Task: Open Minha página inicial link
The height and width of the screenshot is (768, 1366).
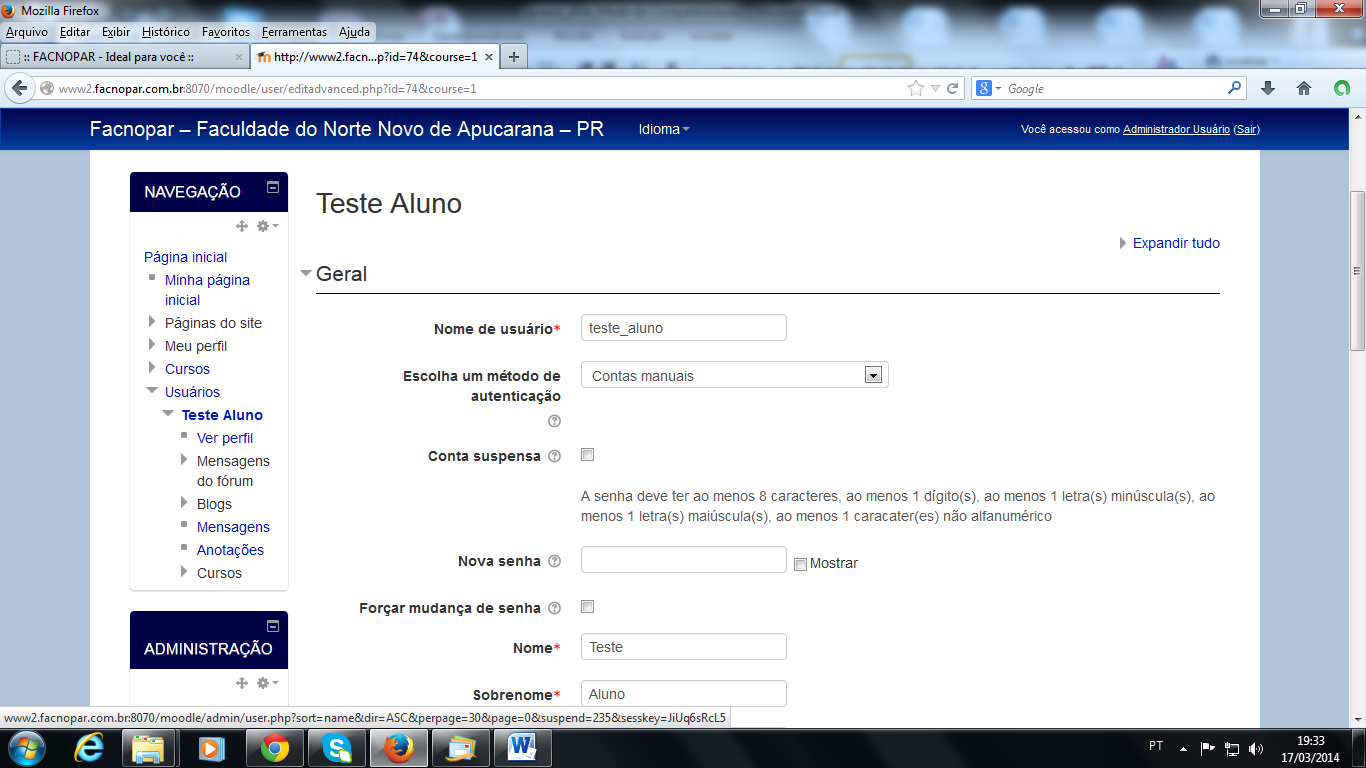Action: (207, 290)
